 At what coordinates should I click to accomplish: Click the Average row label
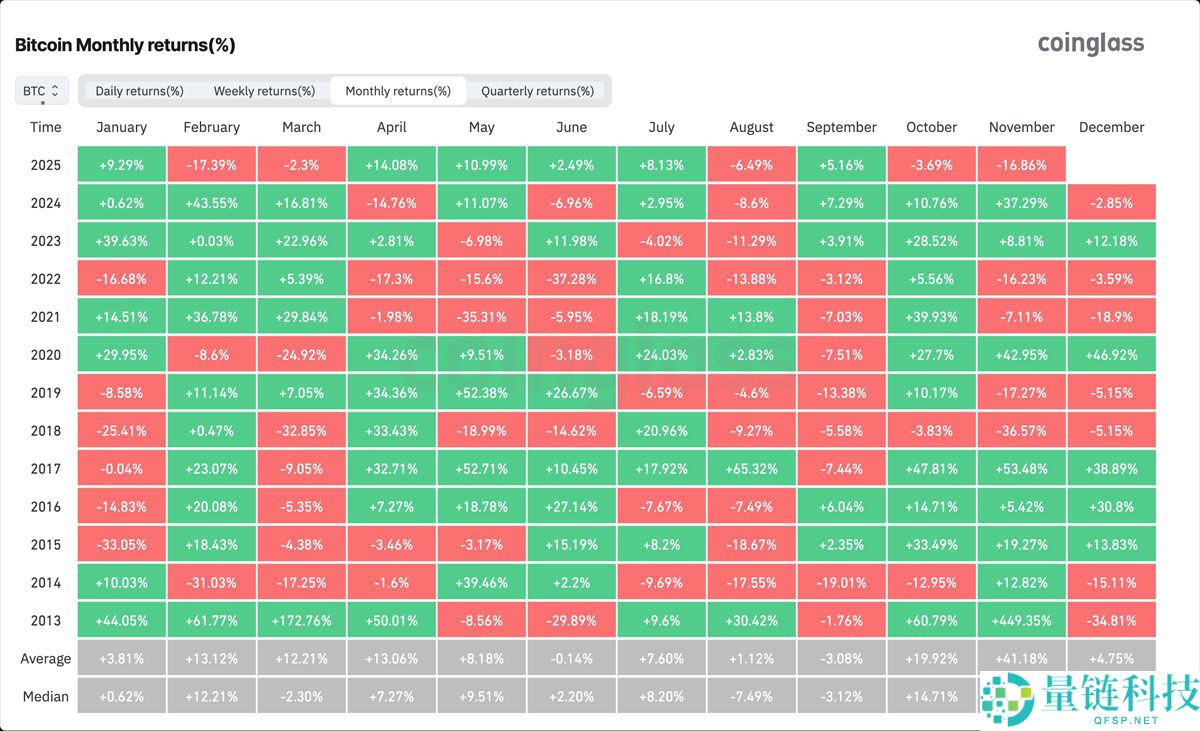[x=45, y=659]
